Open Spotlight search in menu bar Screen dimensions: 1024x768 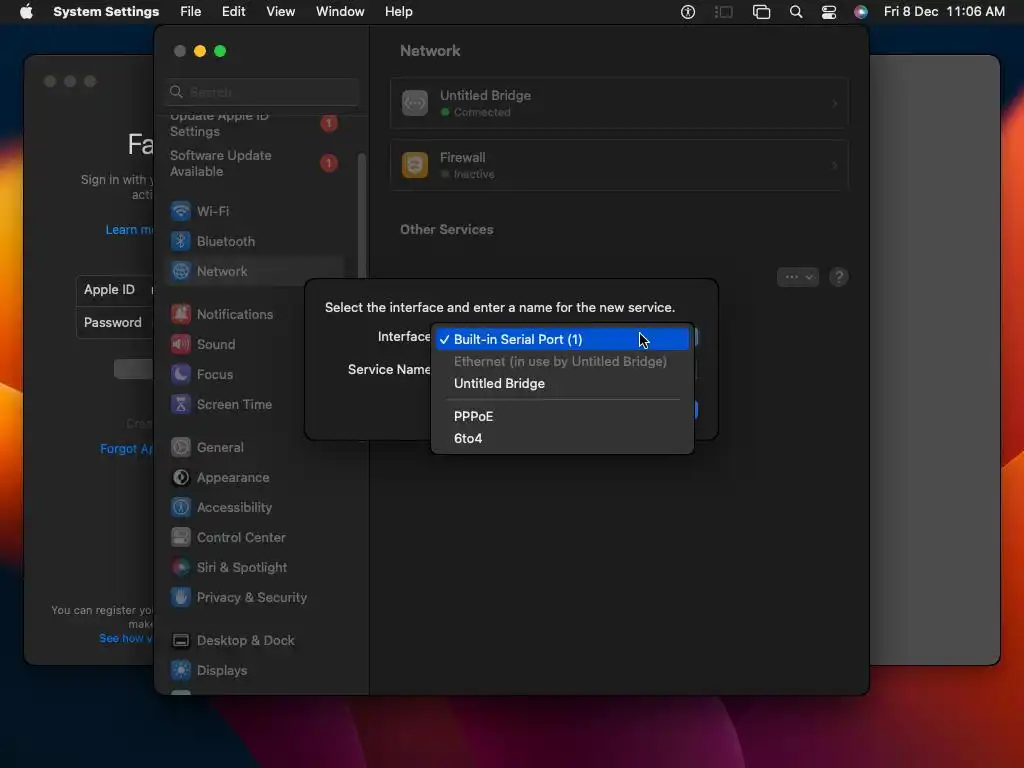point(795,12)
